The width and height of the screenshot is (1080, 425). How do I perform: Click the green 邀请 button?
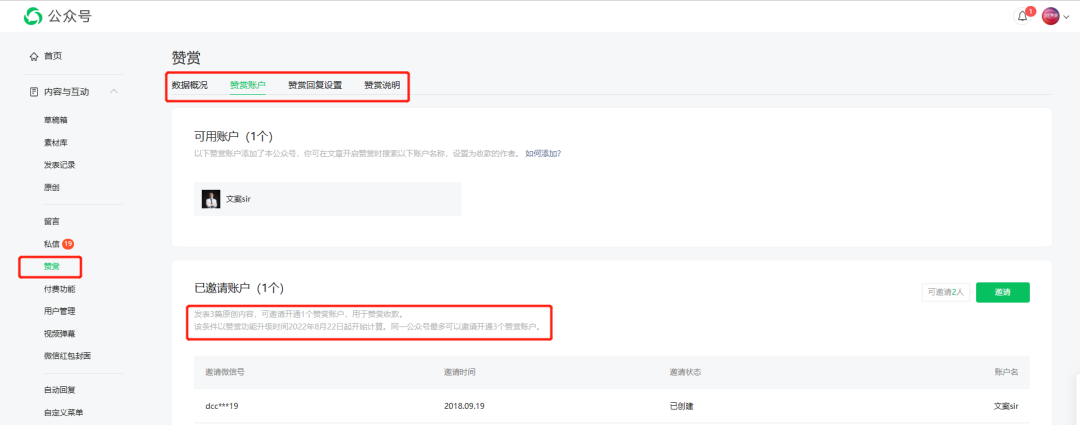click(1002, 292)
